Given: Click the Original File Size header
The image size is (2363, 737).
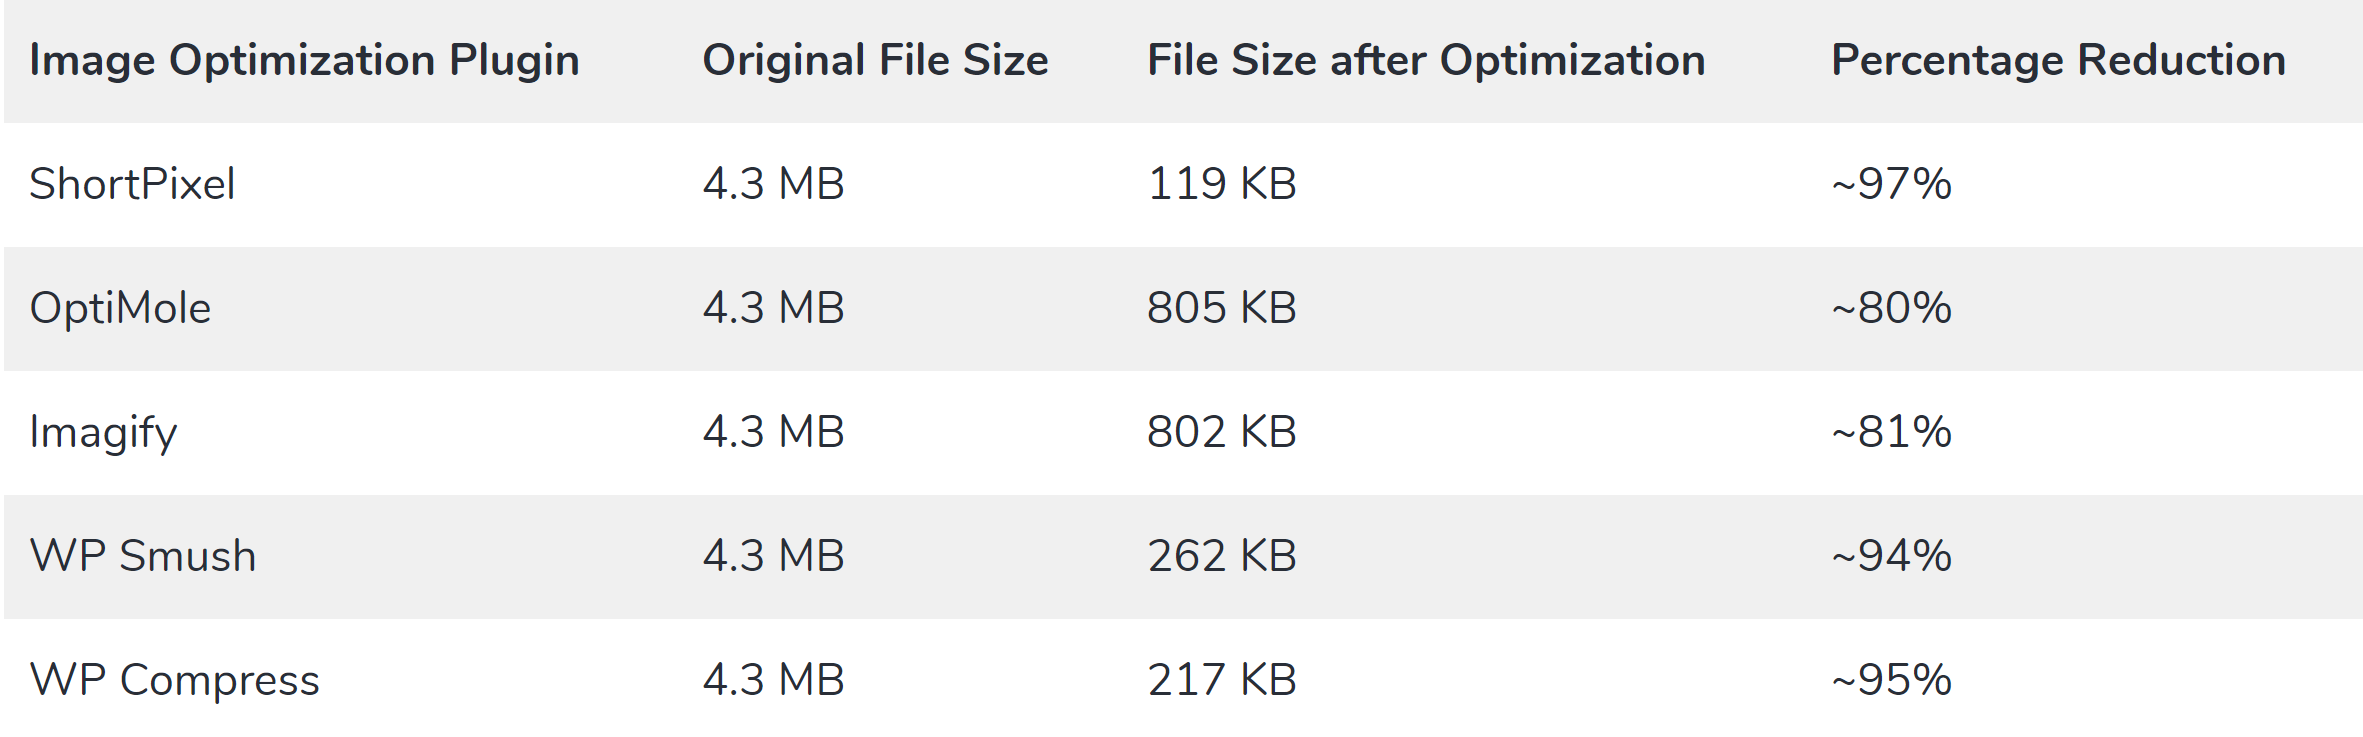Looking at the screenshot, I should (875, 60).
